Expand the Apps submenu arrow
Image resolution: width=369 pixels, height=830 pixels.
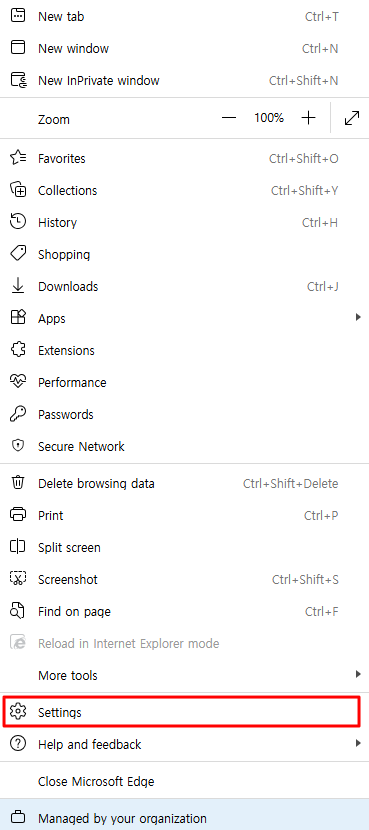pos(358,318)
